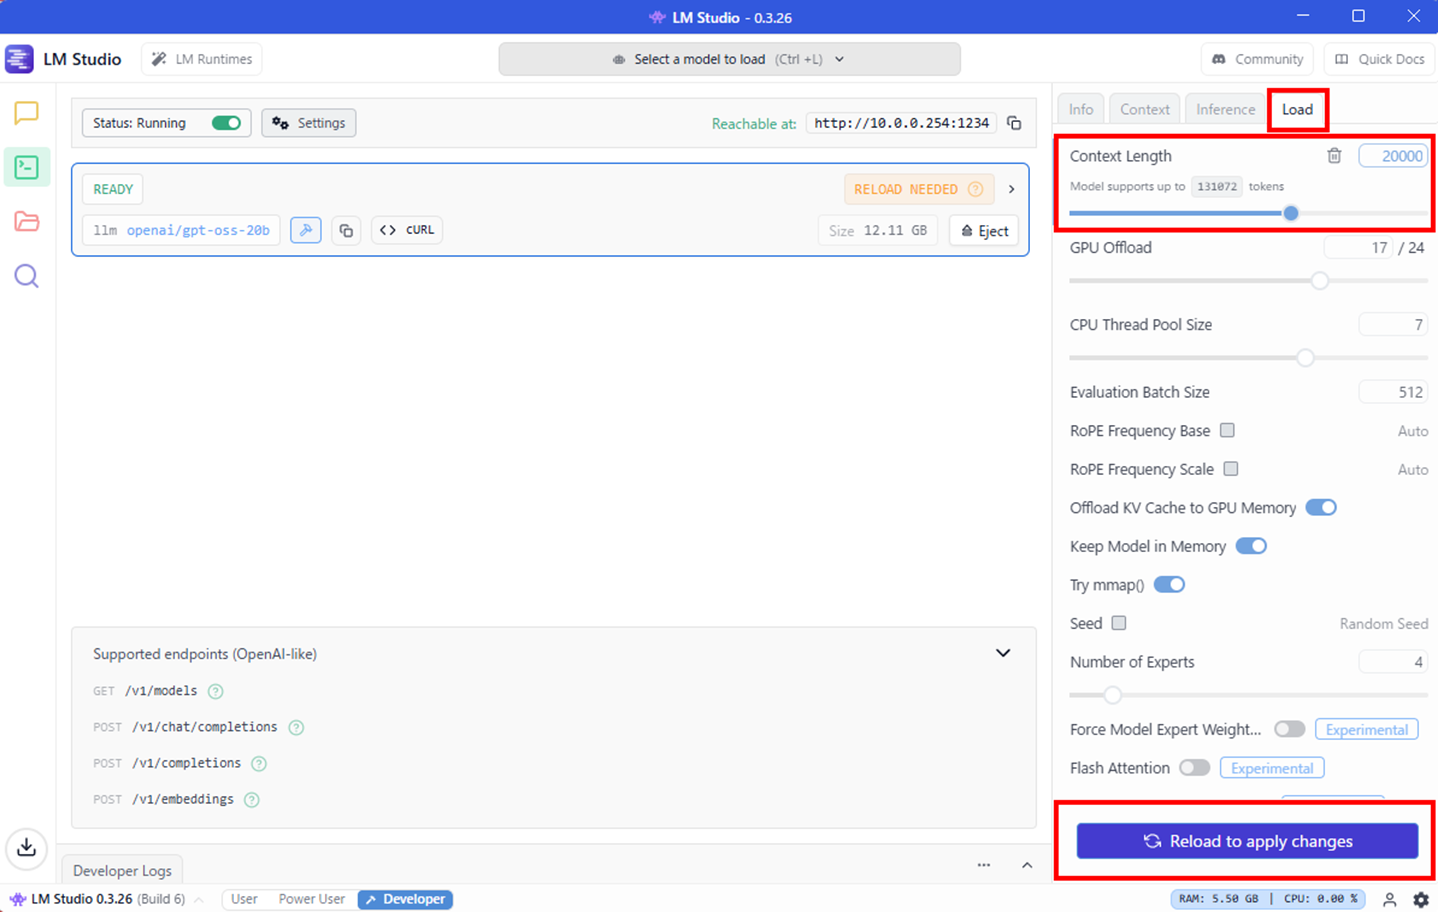Disable Offload KV Cache to GPU Memory
Screen dimensions: 1438x912
(1320, 508)
